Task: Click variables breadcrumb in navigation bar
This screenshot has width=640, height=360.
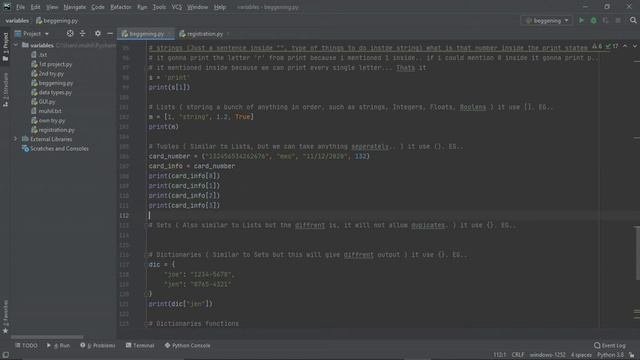Action: (17, 20)
